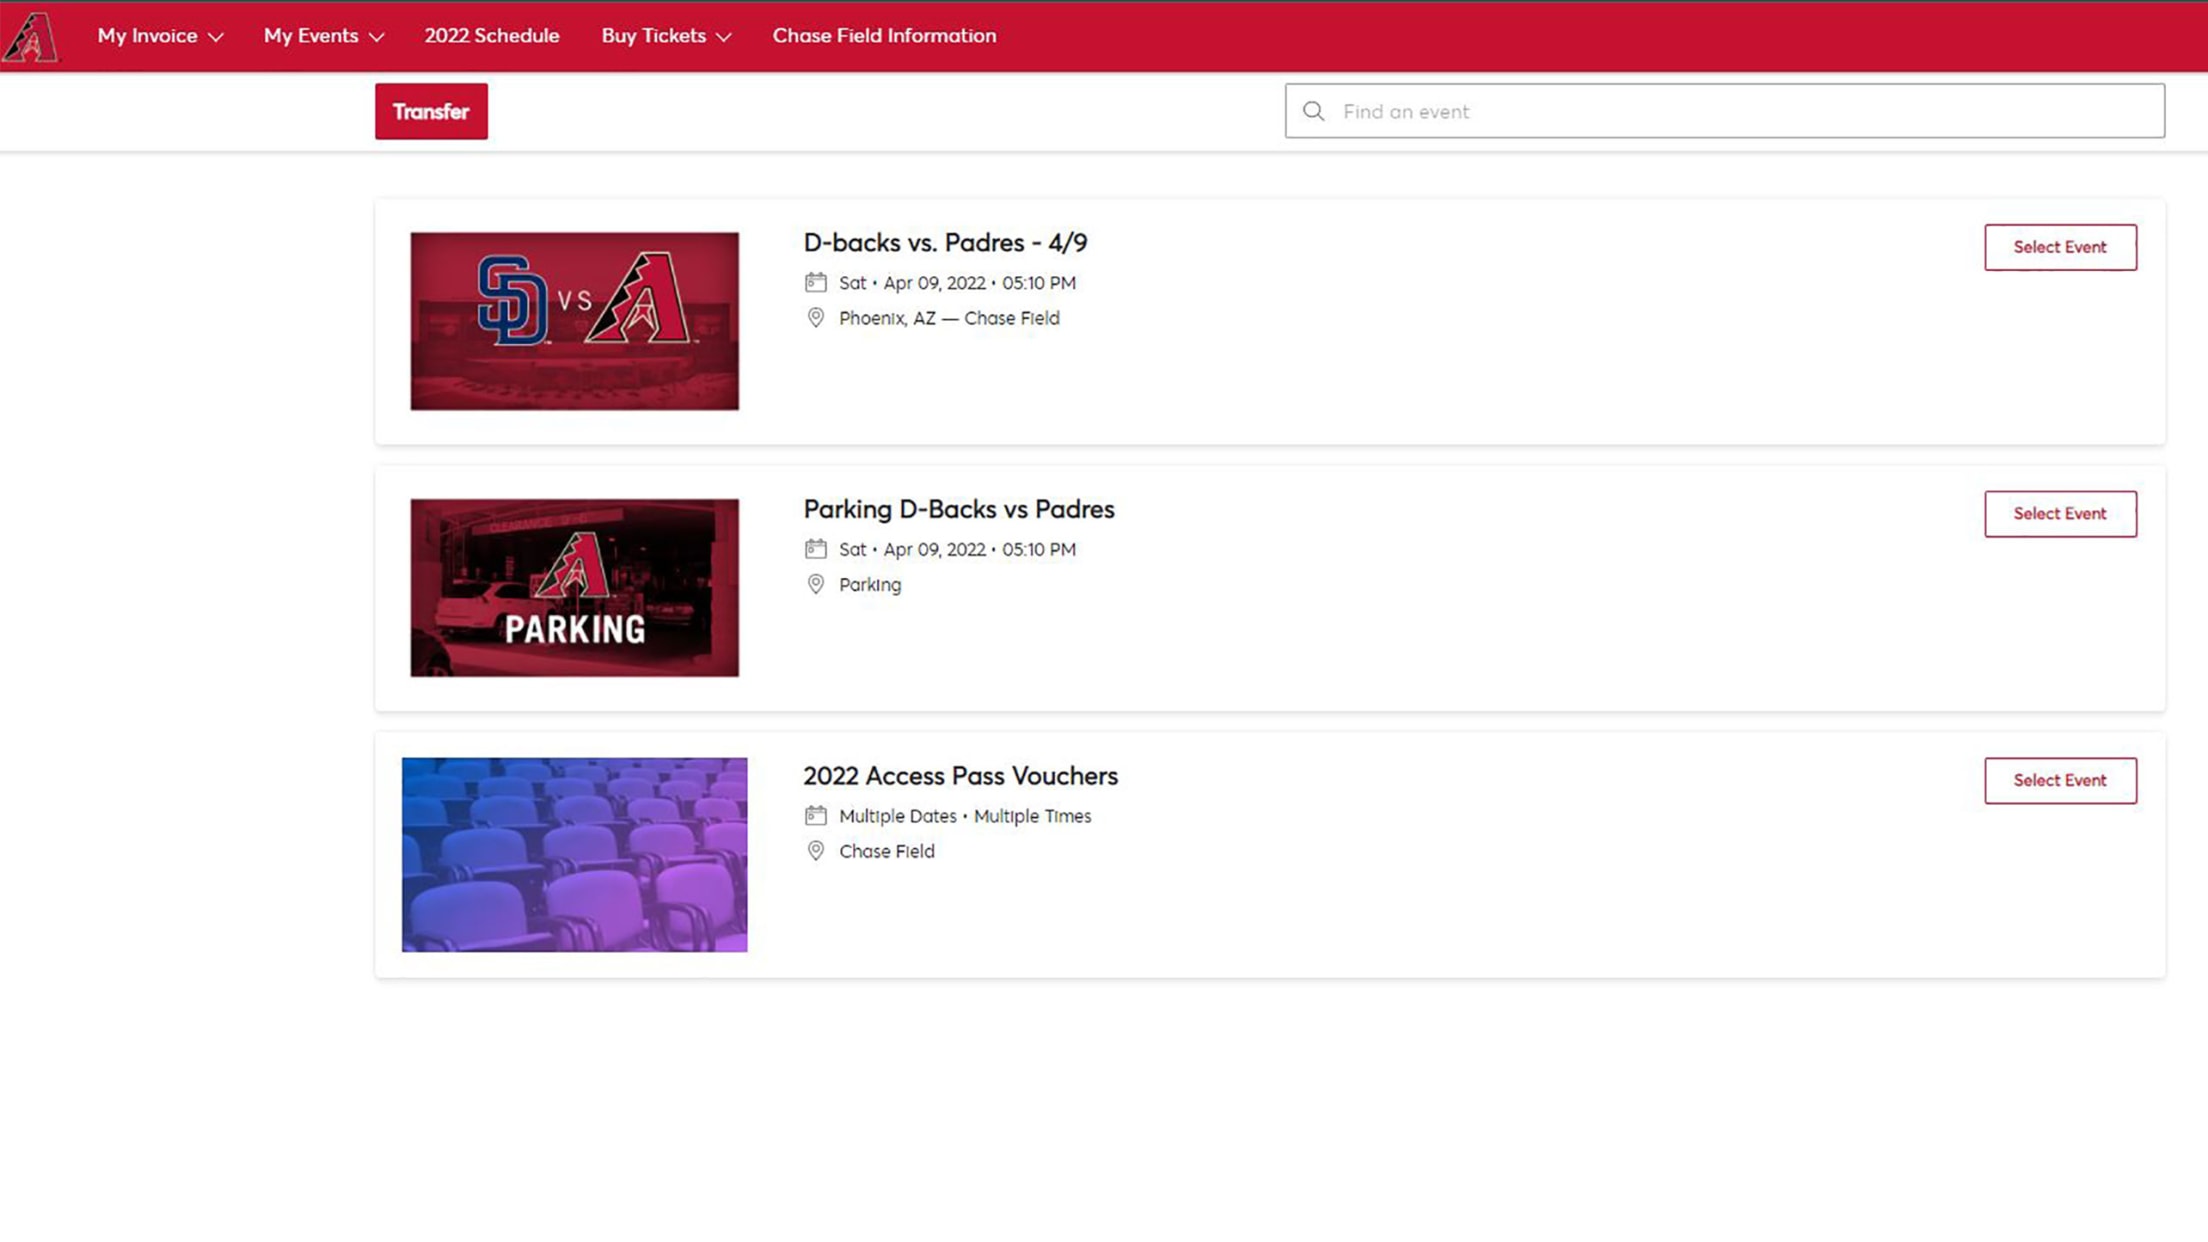Viewport: 2208px width, 1242px height.
Task: Click the purple stadium seats thumbnail
Action: click(x=574, y=854)
